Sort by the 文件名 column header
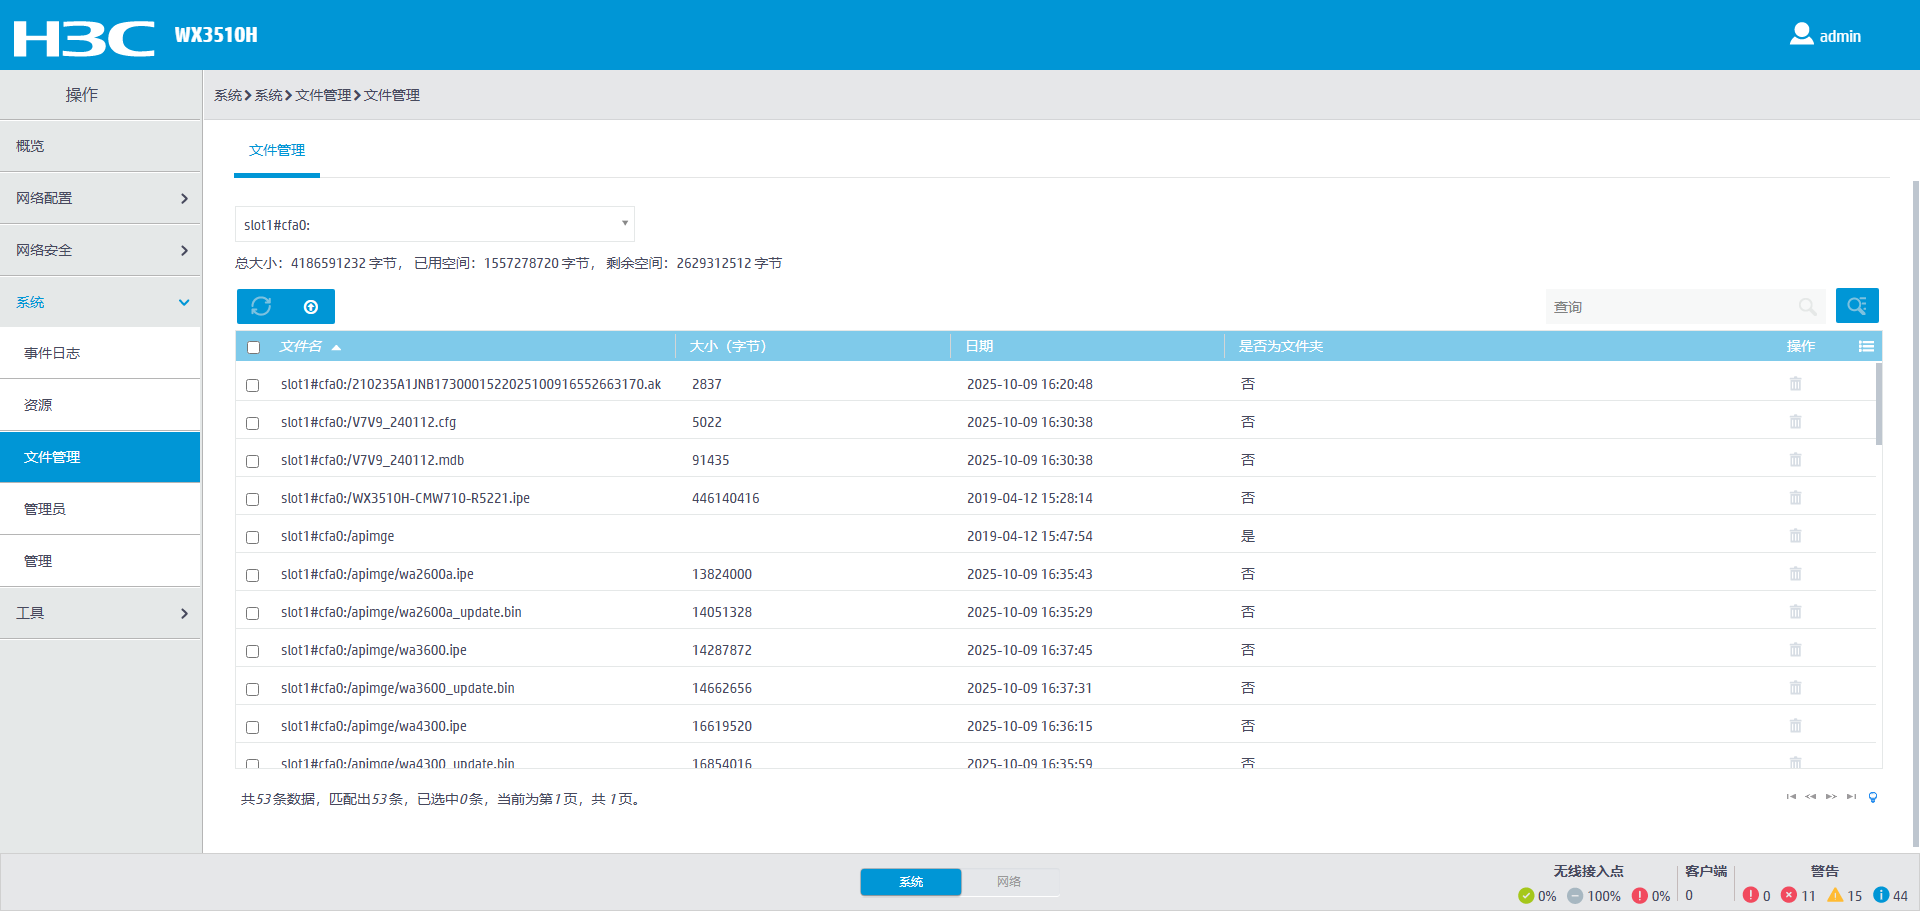This screenshot has width=1920, height=911. 301,346
